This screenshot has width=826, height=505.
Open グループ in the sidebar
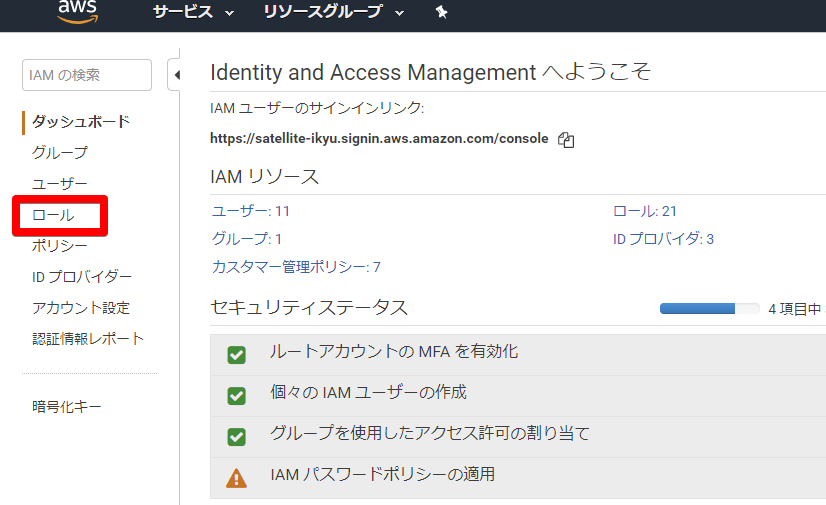pos(60,153)
